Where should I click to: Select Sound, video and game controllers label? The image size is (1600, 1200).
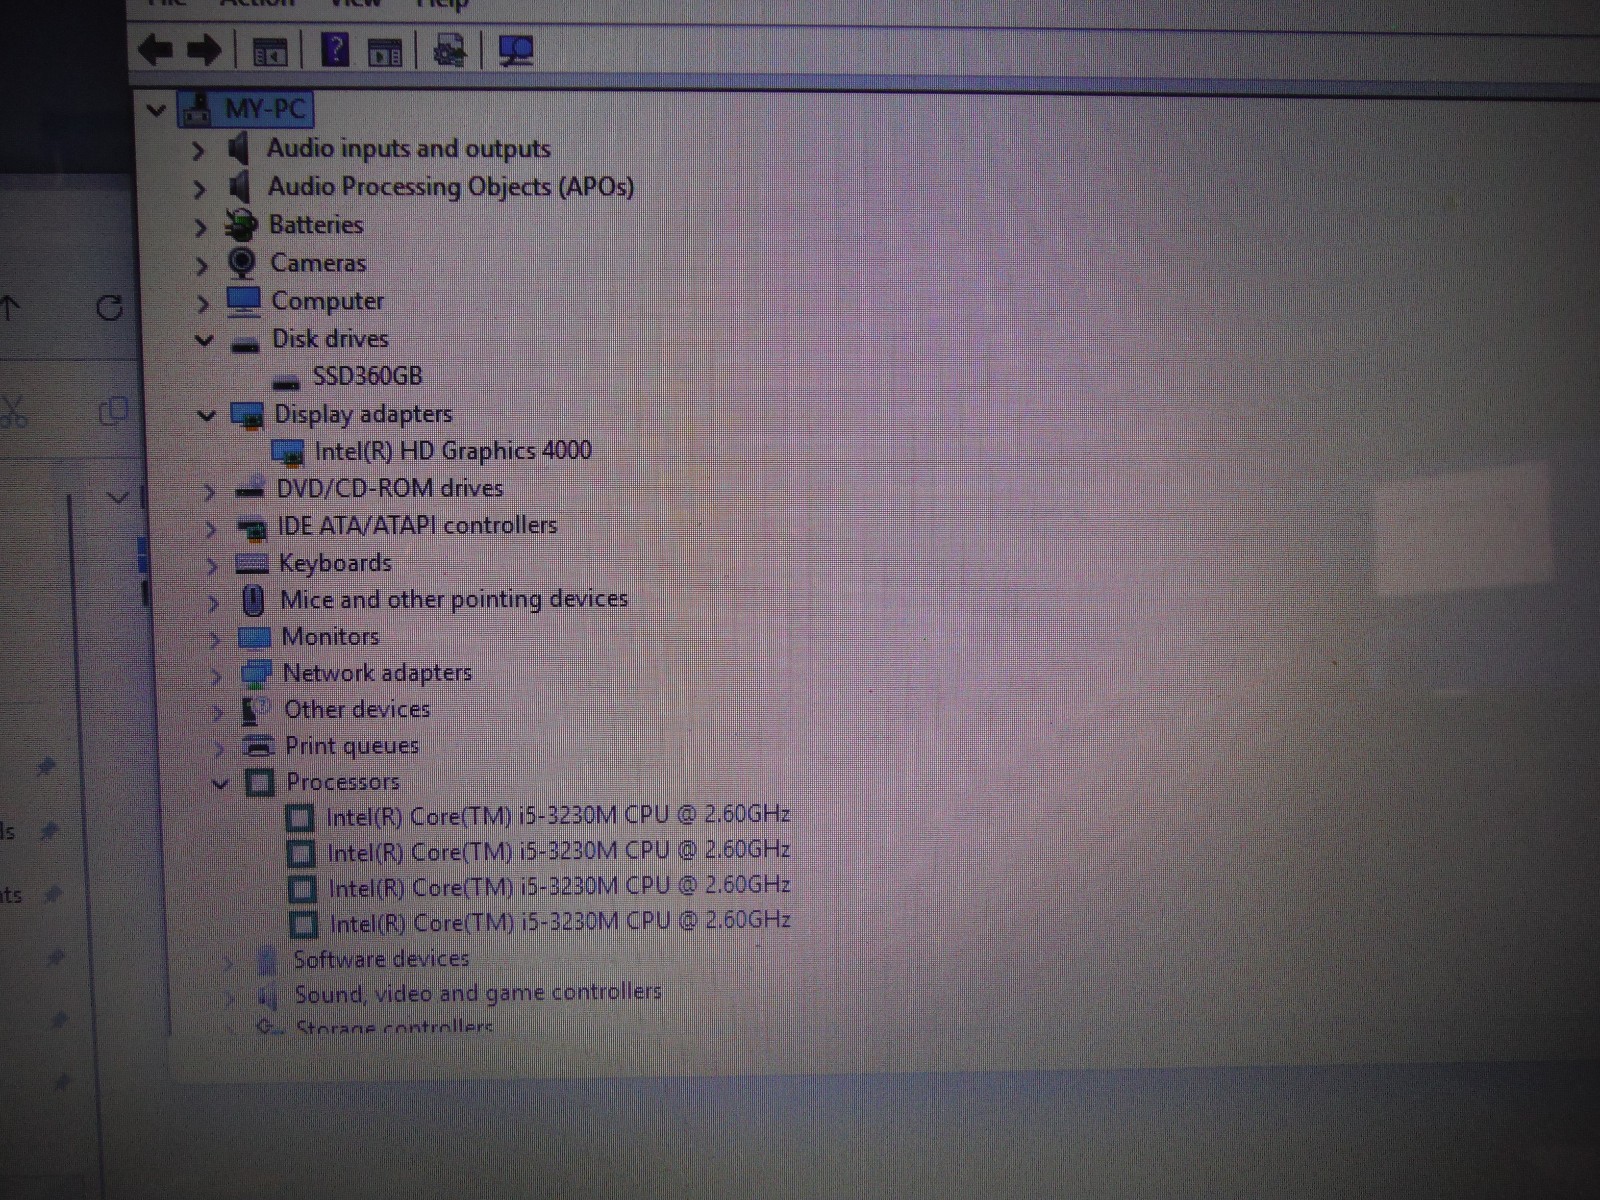point(478,993)
